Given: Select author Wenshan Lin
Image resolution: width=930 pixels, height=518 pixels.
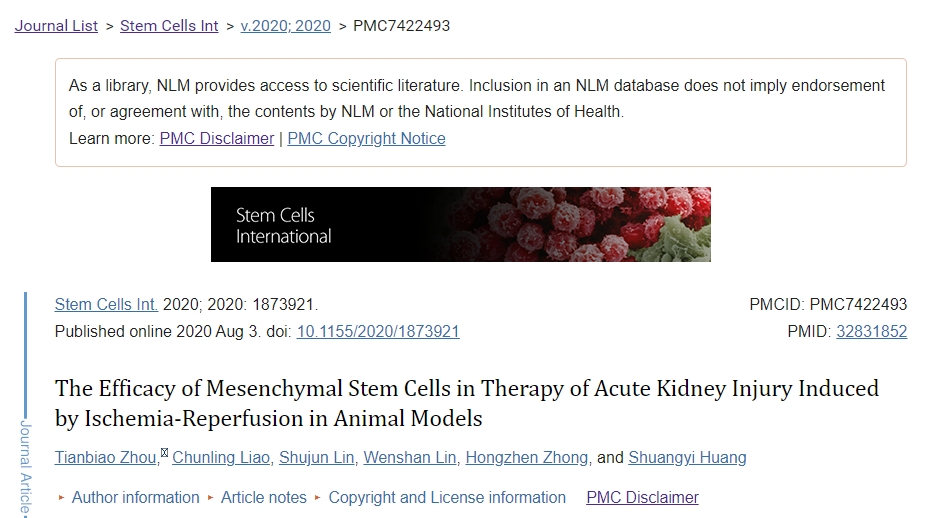Looking at the screenshot, I should (x=410, y=458).
